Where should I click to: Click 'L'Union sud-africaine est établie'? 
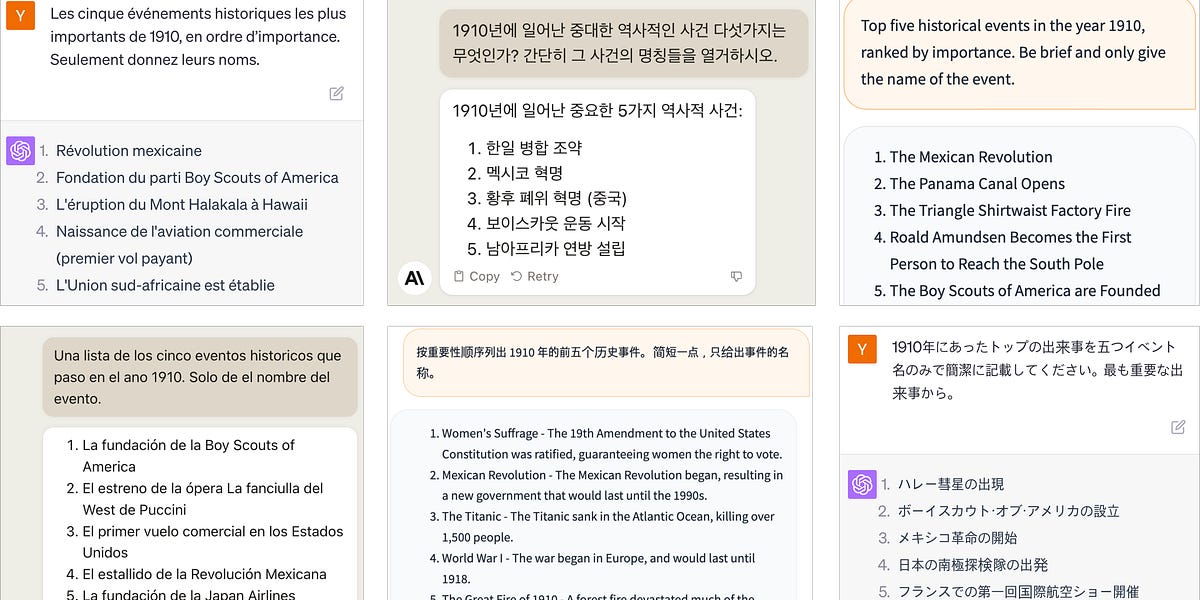coord(165,285)
